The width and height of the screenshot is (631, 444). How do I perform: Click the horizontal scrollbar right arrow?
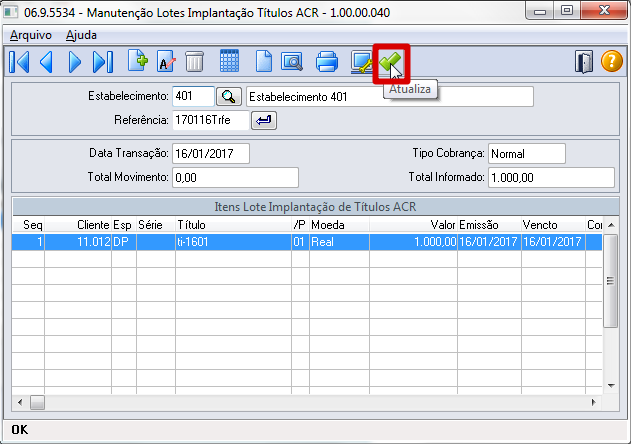594,402
